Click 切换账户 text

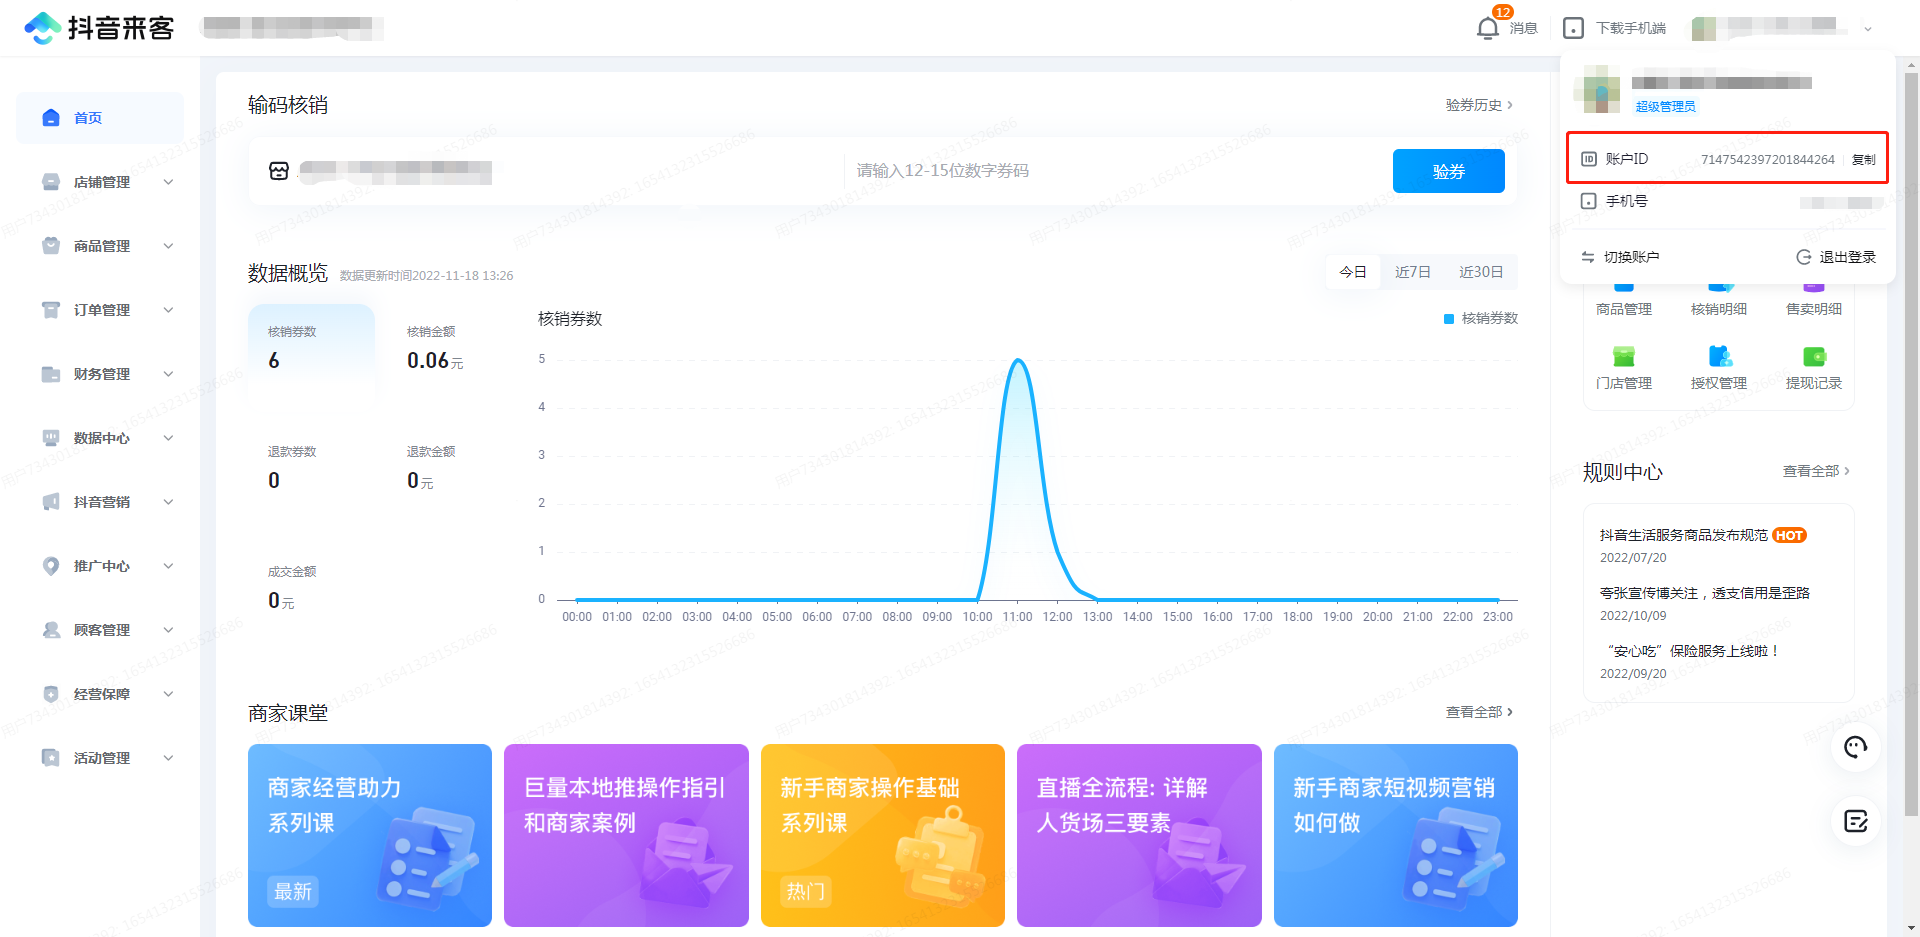[1632, 257]
